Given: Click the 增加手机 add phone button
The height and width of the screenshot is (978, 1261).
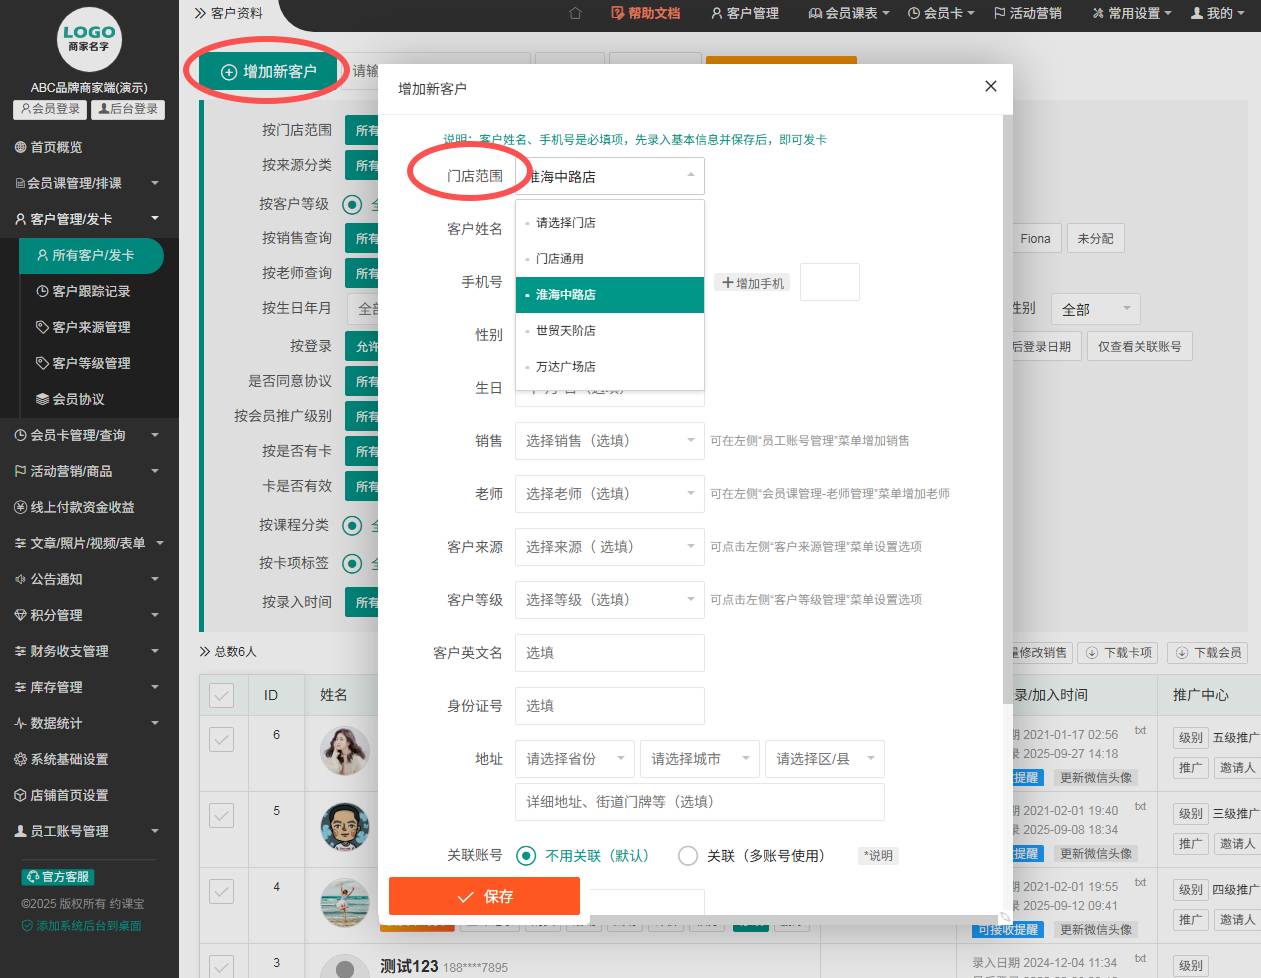Looking at the screenshot, I should [x=754, y=283].
